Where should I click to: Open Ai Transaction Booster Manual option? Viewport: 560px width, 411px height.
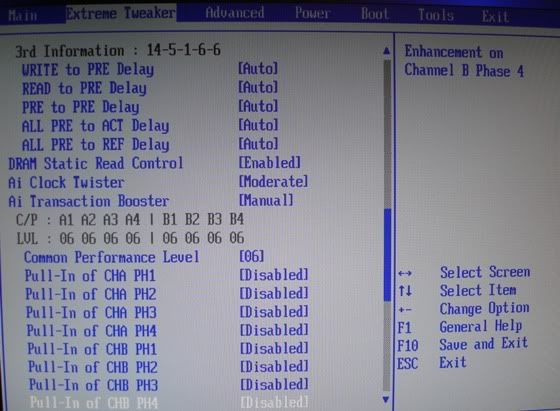(x=266, y=200)
